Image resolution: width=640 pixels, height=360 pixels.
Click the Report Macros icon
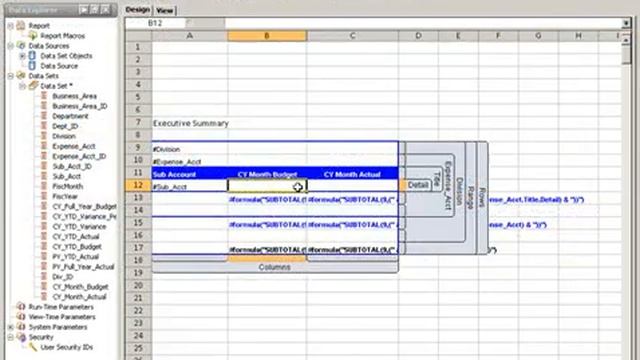(33, 36)
